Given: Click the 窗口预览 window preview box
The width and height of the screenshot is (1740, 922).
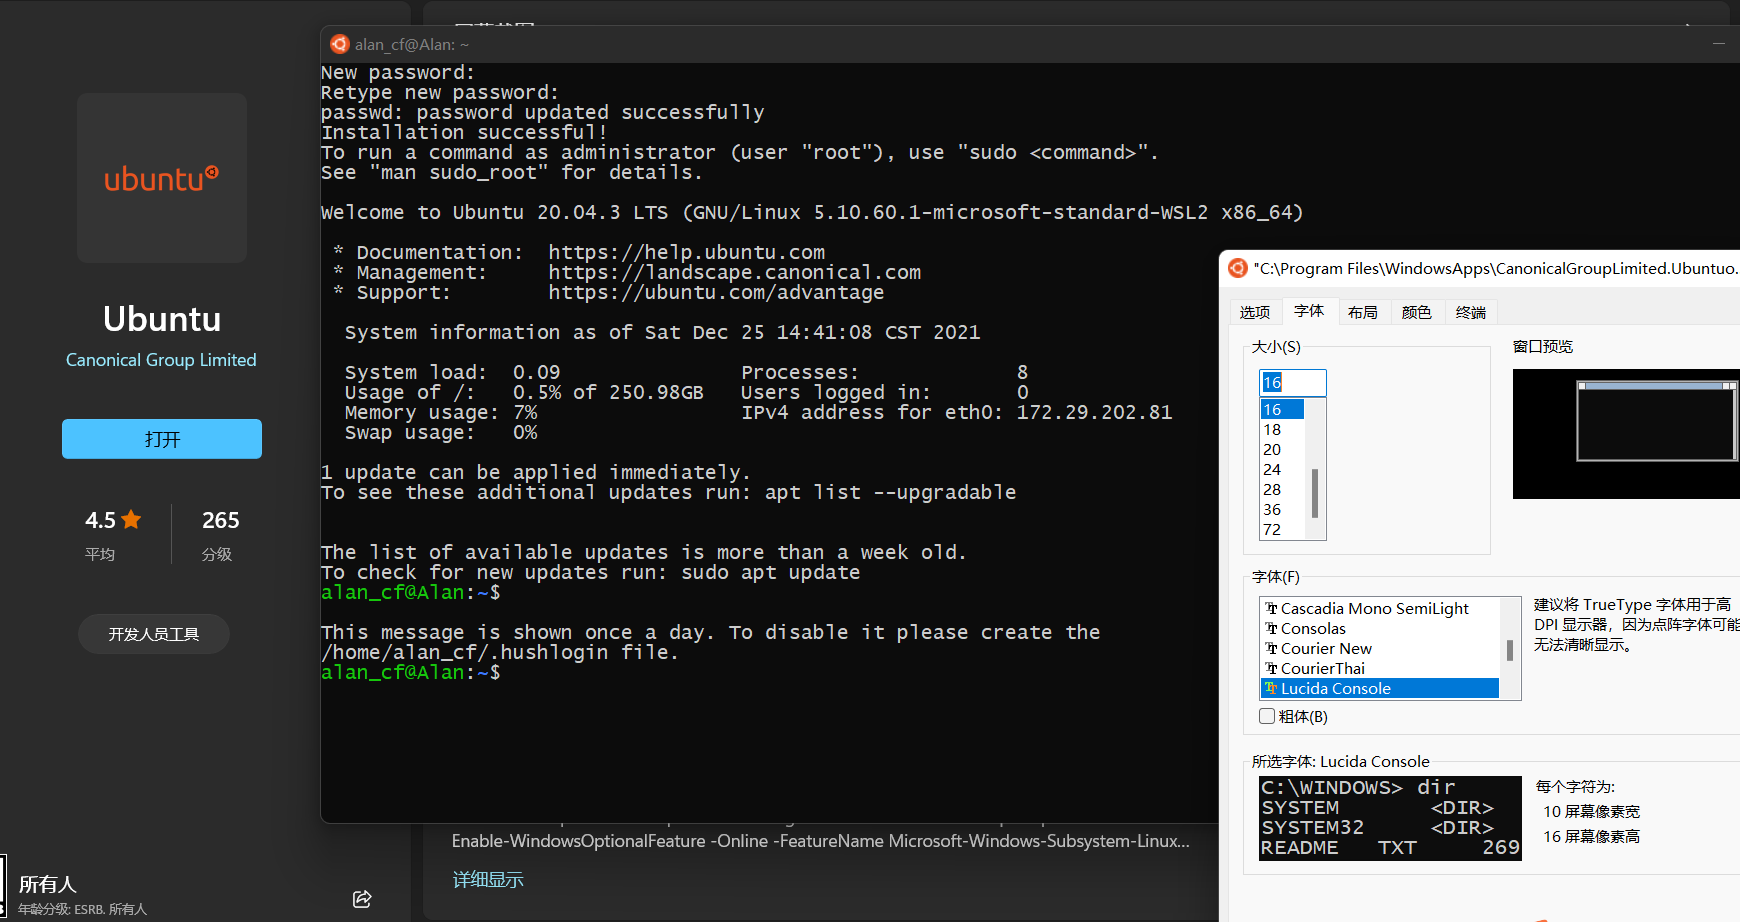Looking at the screenshot, I should point(1626,434).
